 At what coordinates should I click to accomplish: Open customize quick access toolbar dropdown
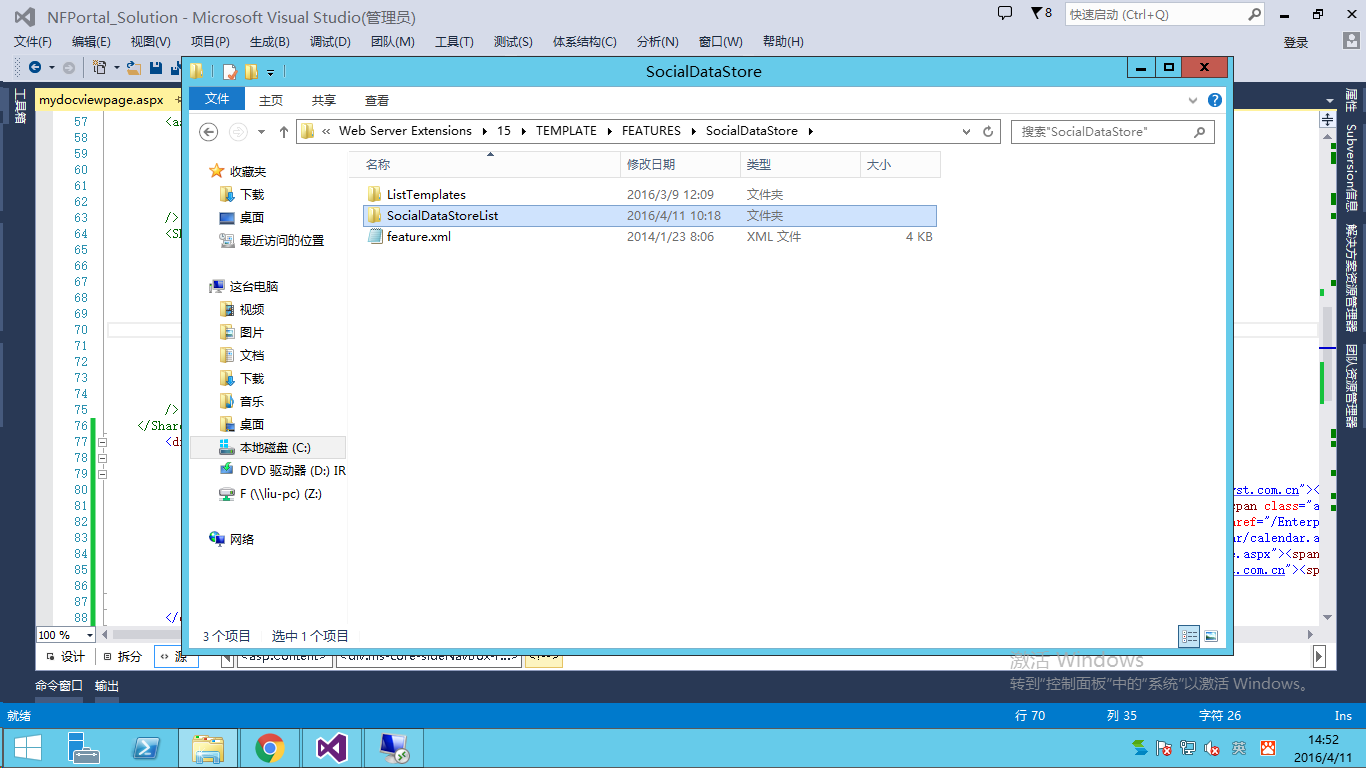tap(270, 72)
